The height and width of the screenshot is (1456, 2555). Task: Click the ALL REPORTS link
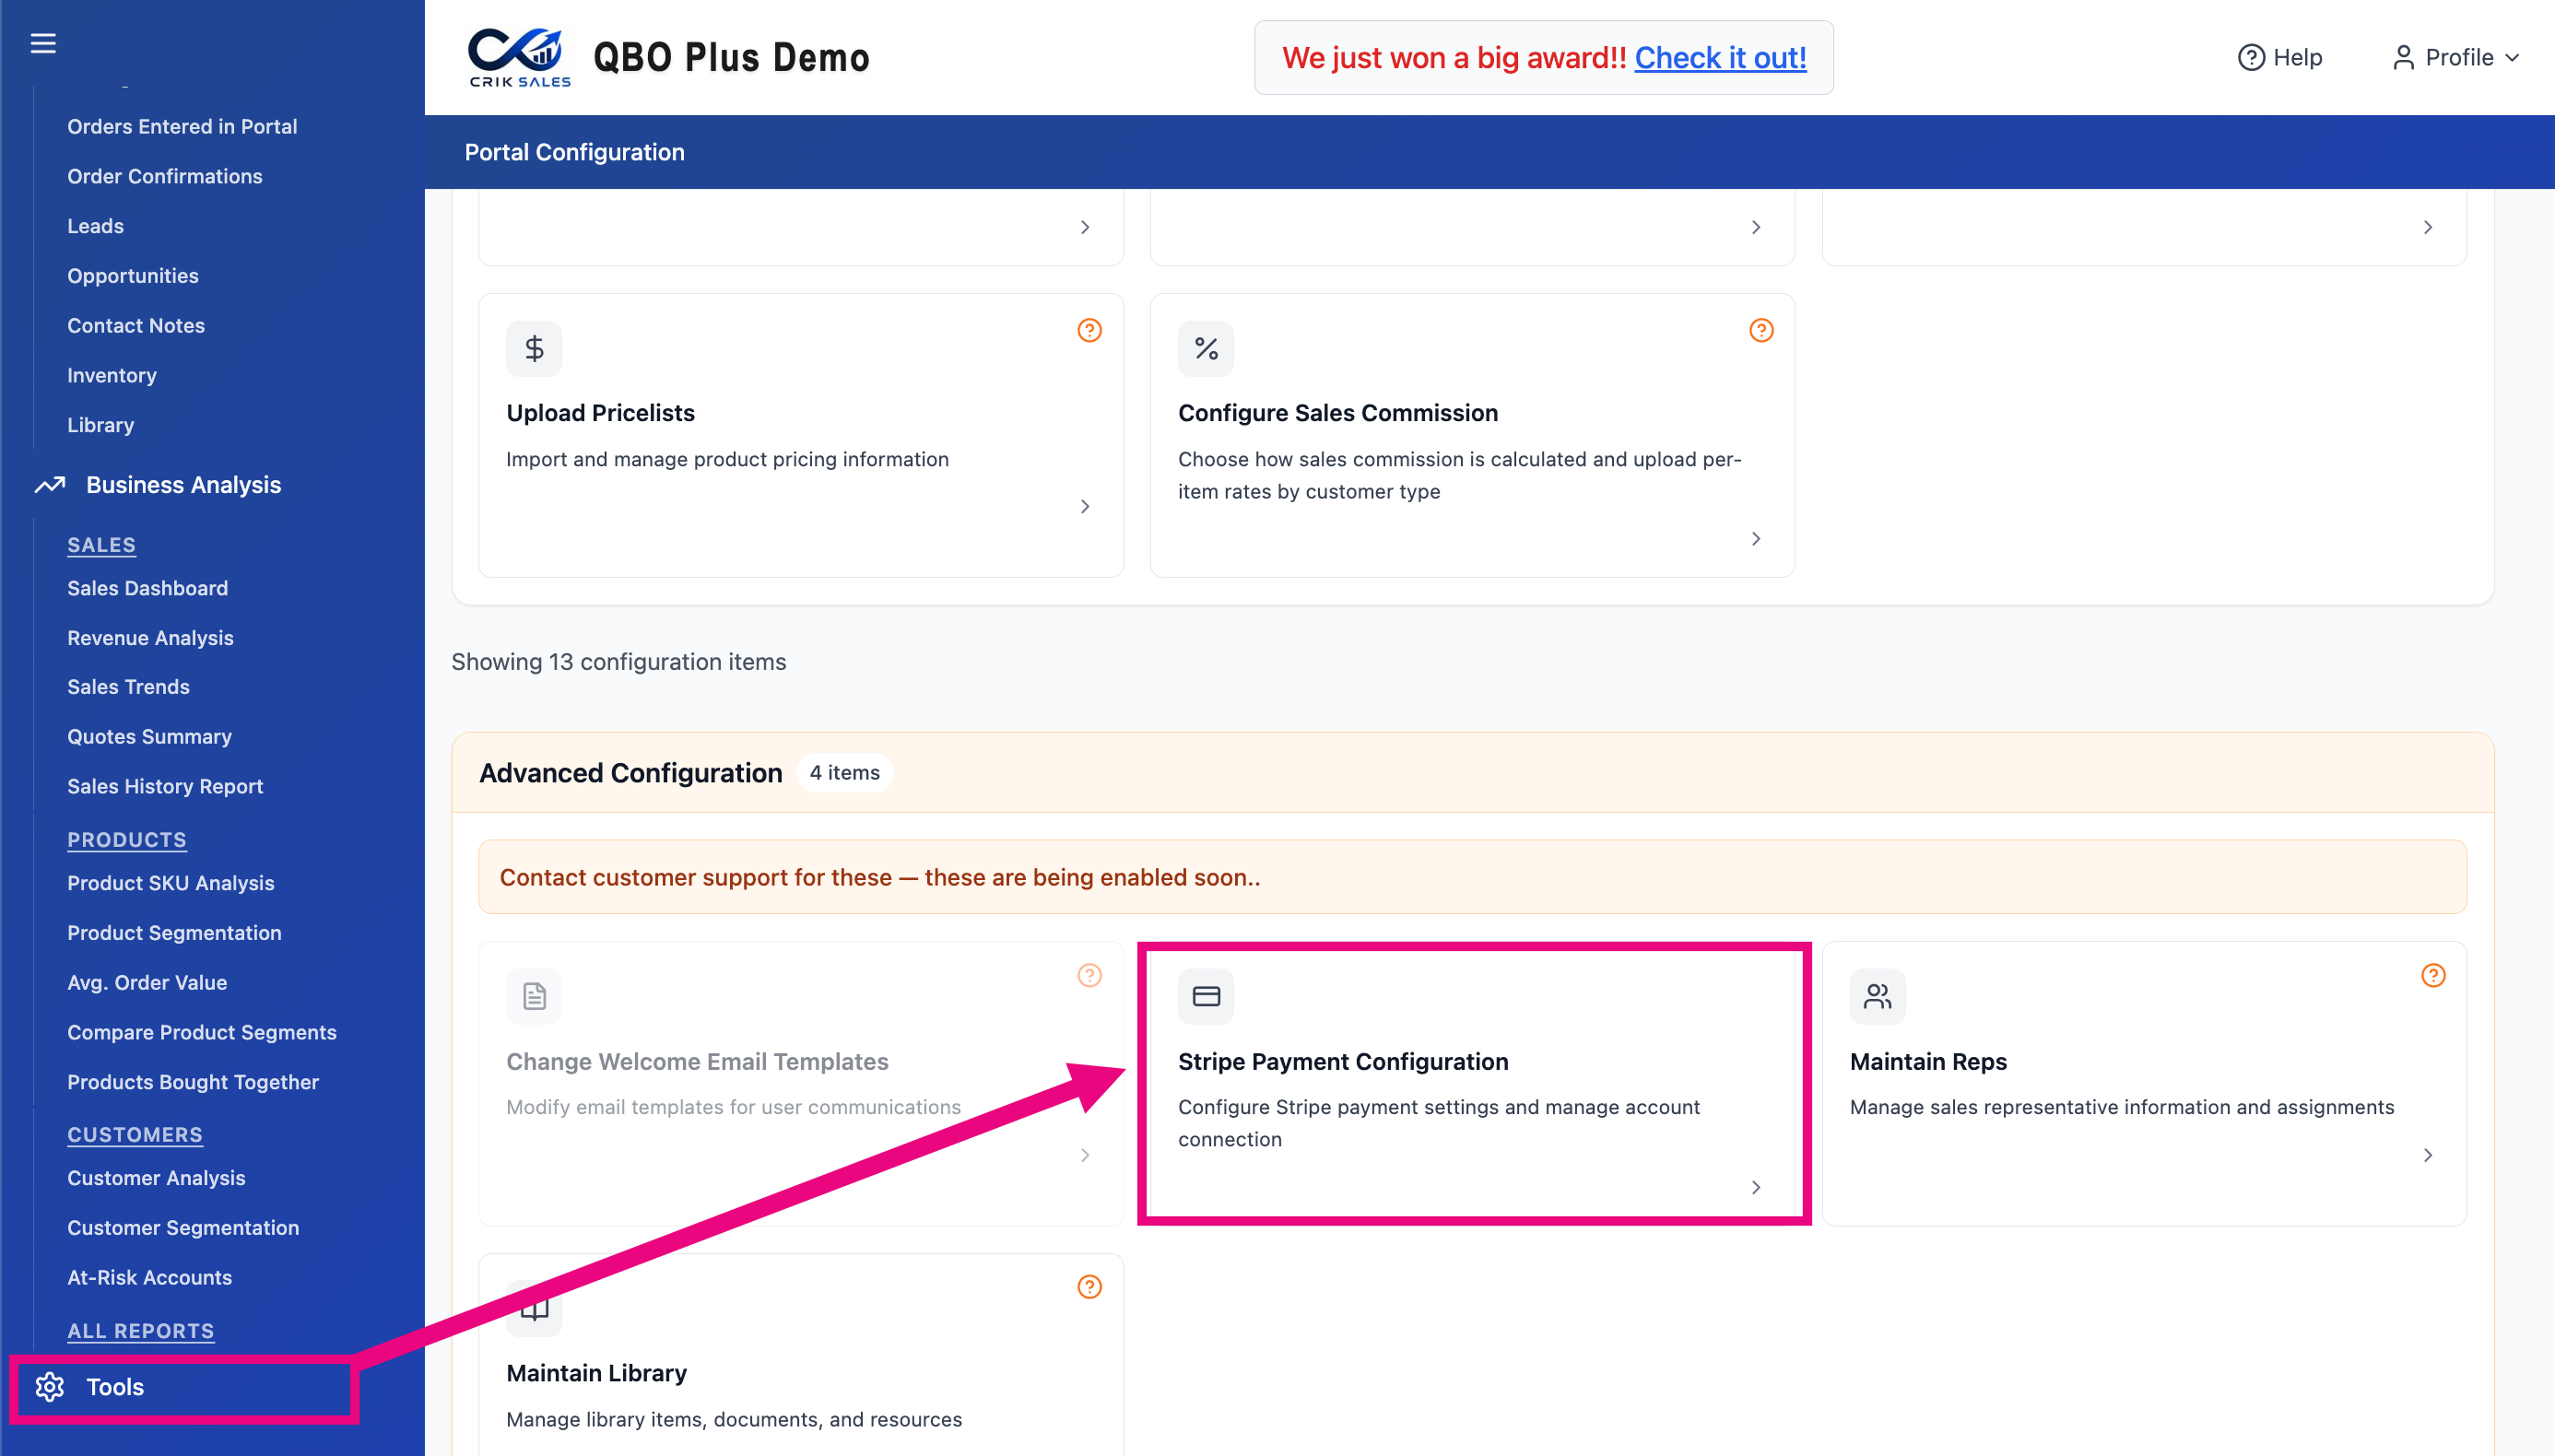coord(140,1331)
